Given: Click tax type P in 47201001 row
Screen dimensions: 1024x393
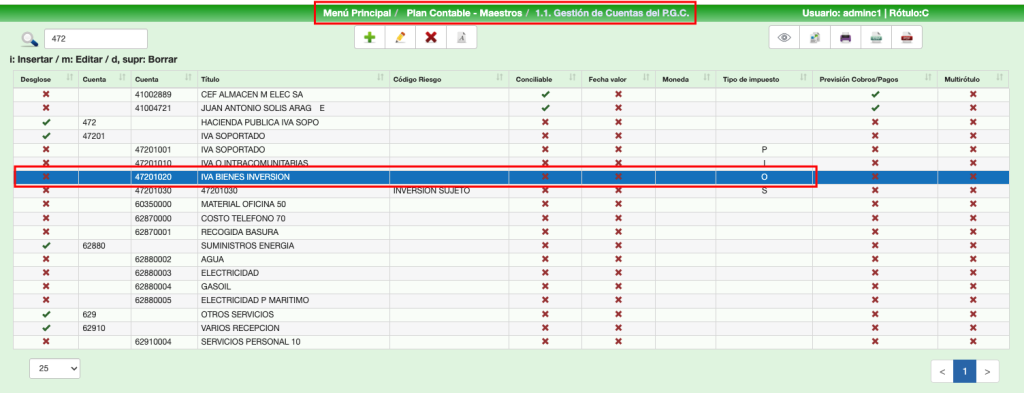Looking at the screenshot, I should pyautogui.click(x=764, y=149).
